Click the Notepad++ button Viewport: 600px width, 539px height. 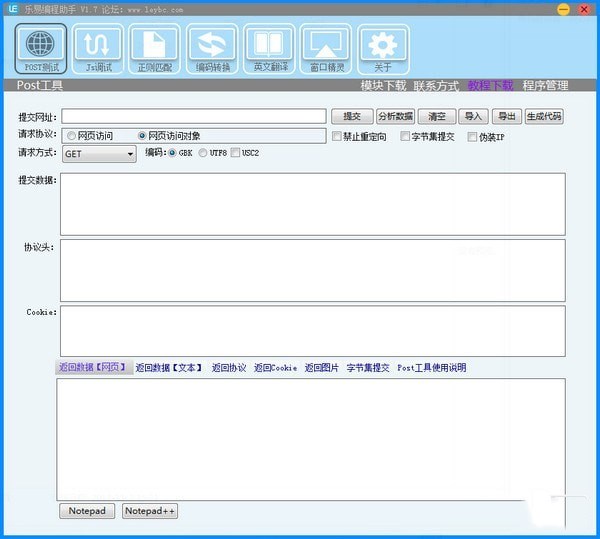150,511
